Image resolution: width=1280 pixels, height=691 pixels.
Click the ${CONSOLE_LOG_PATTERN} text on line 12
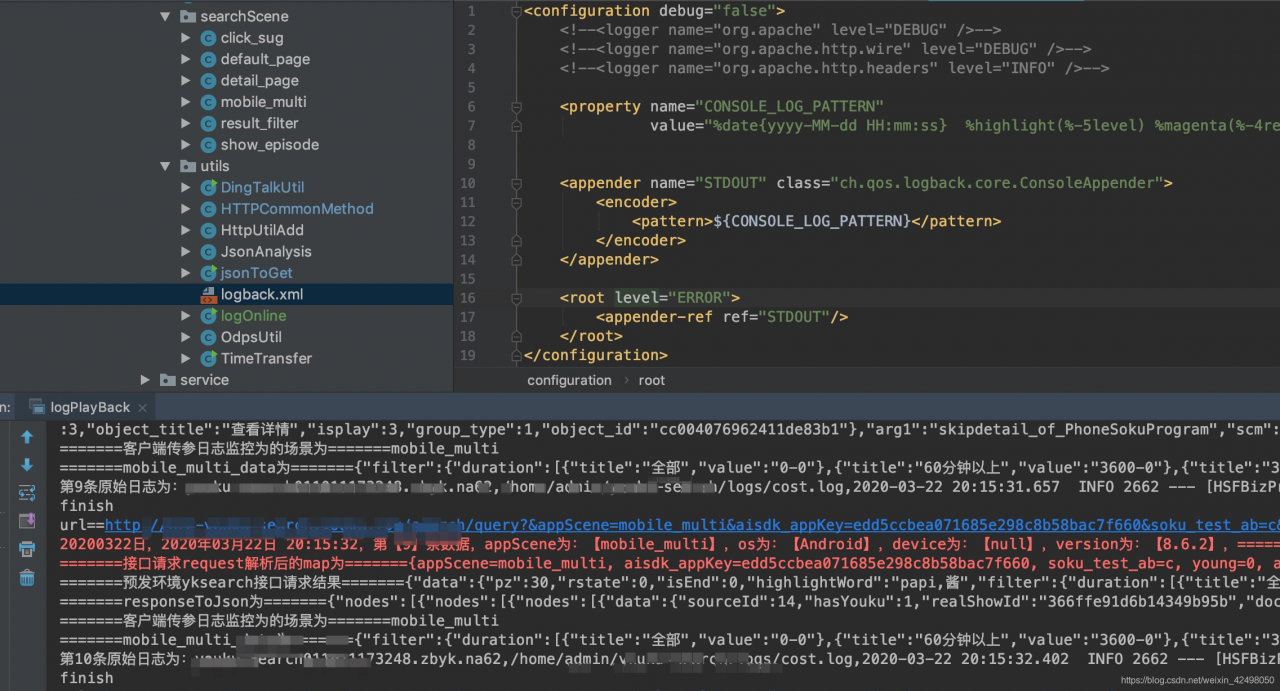[812, 221]
